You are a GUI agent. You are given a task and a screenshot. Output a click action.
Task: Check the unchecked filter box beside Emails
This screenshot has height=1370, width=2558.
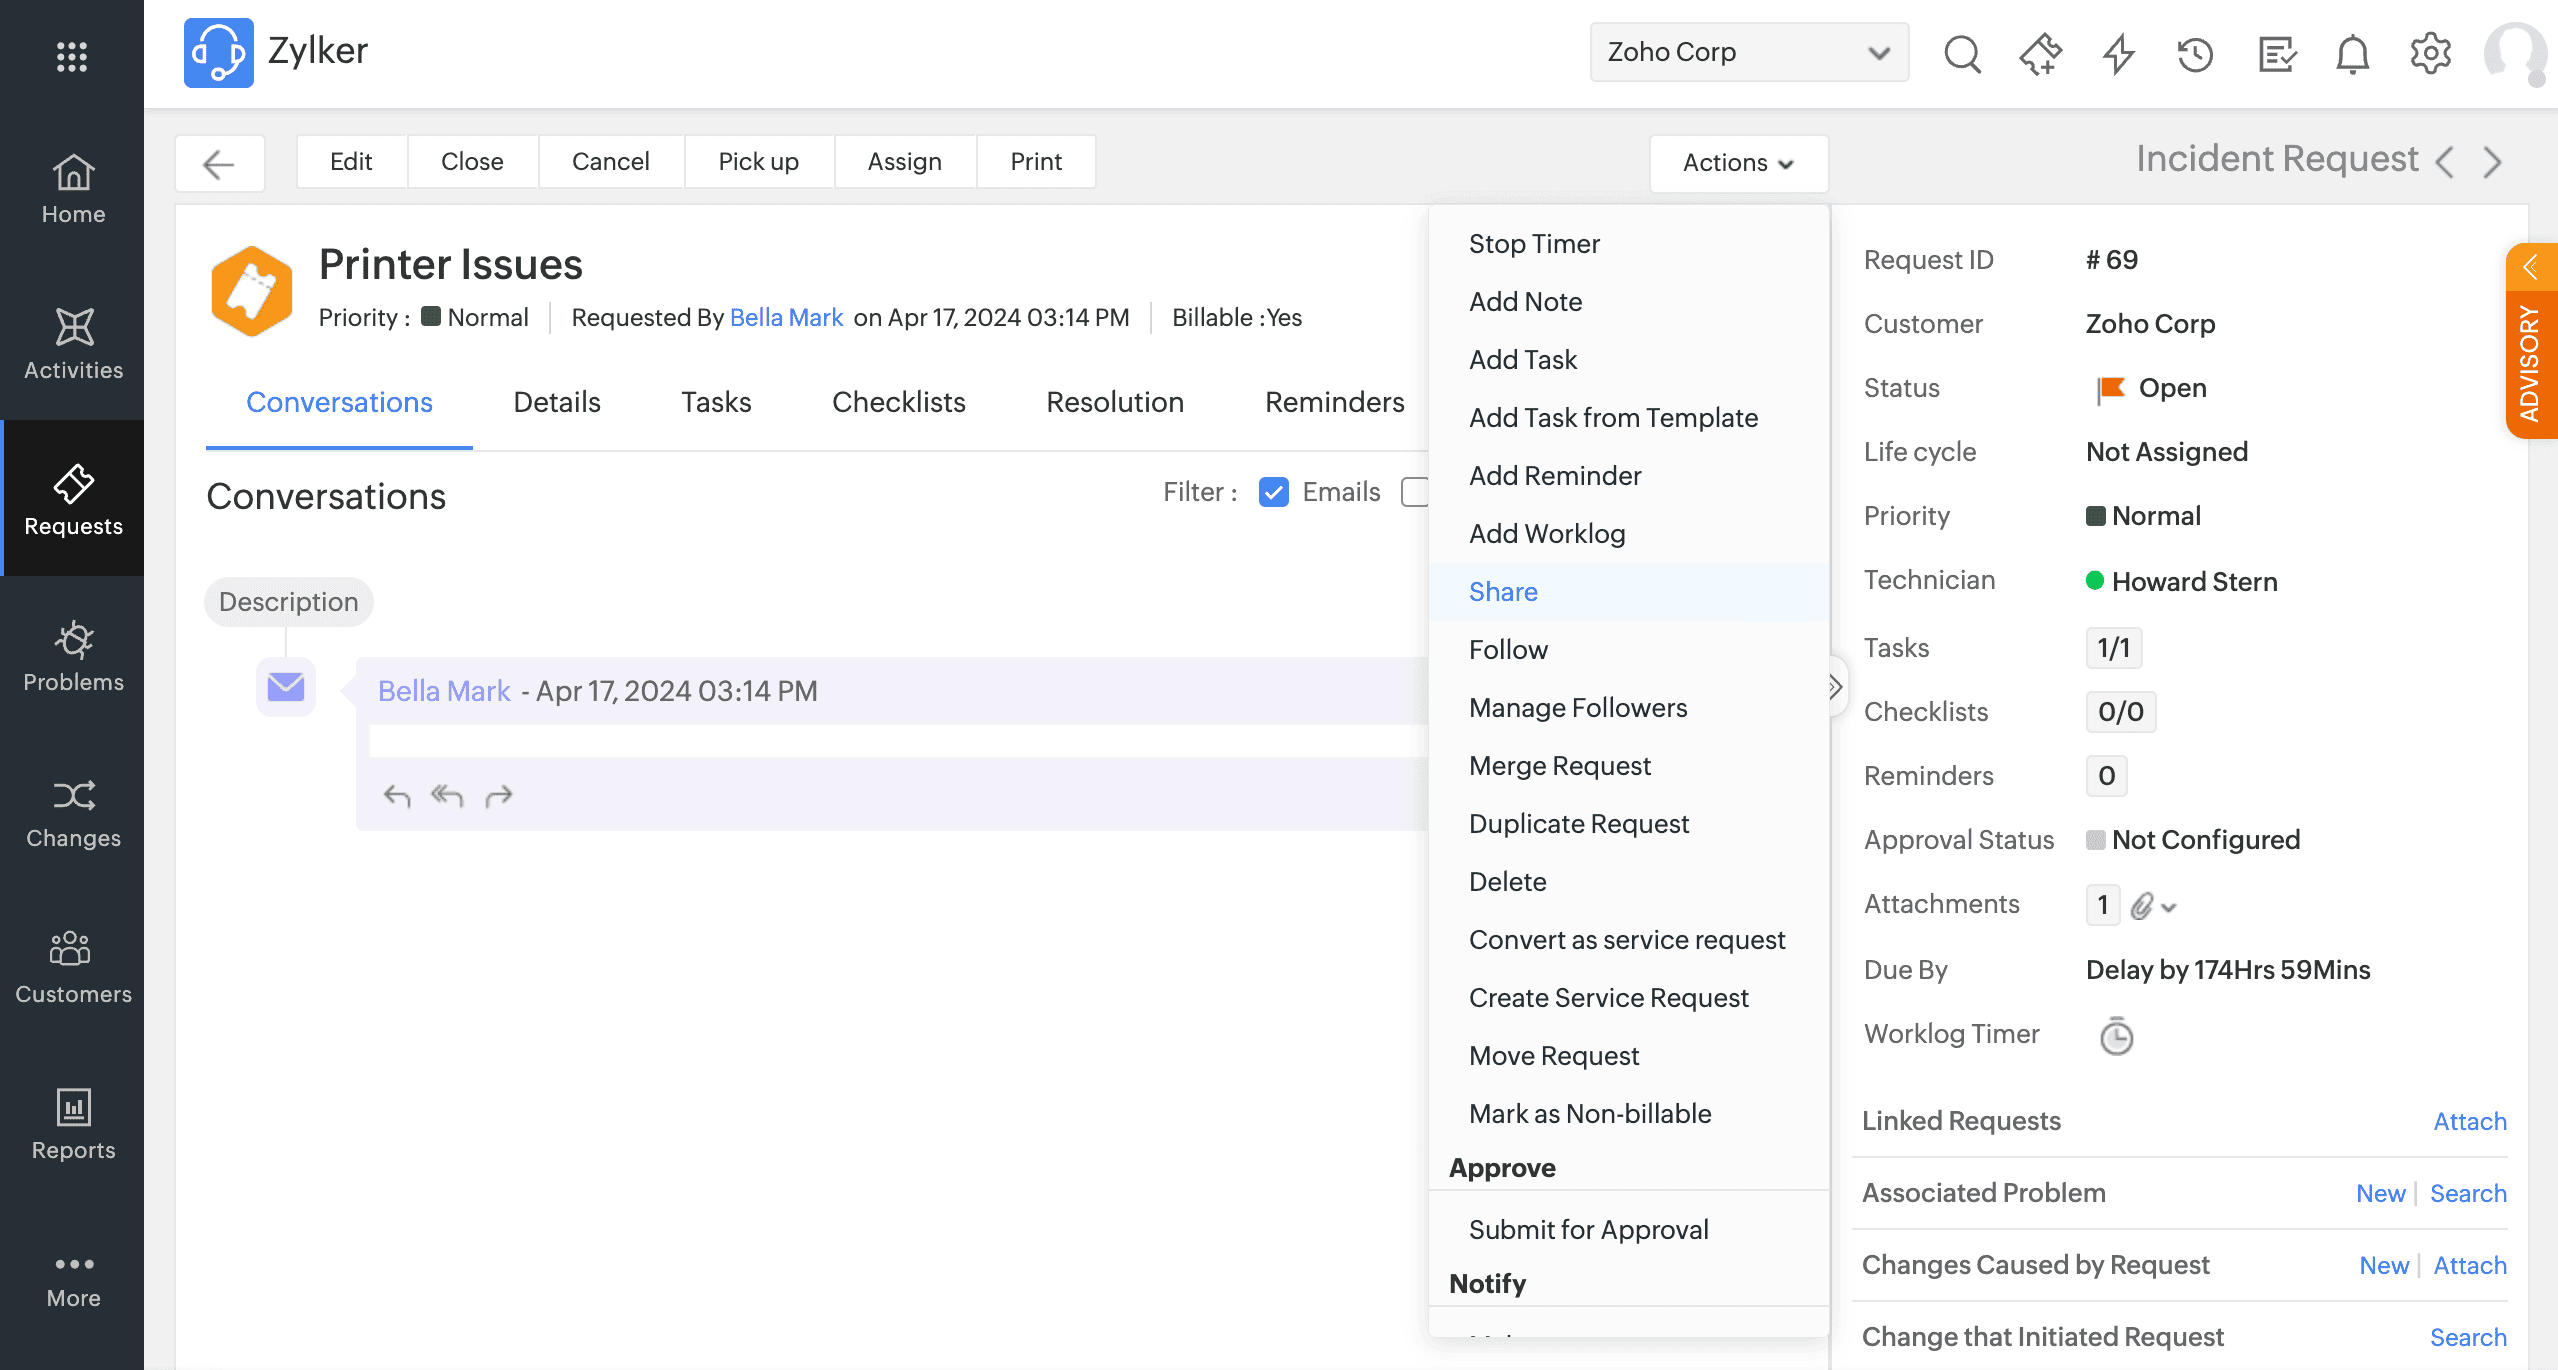click(1414, 492)
